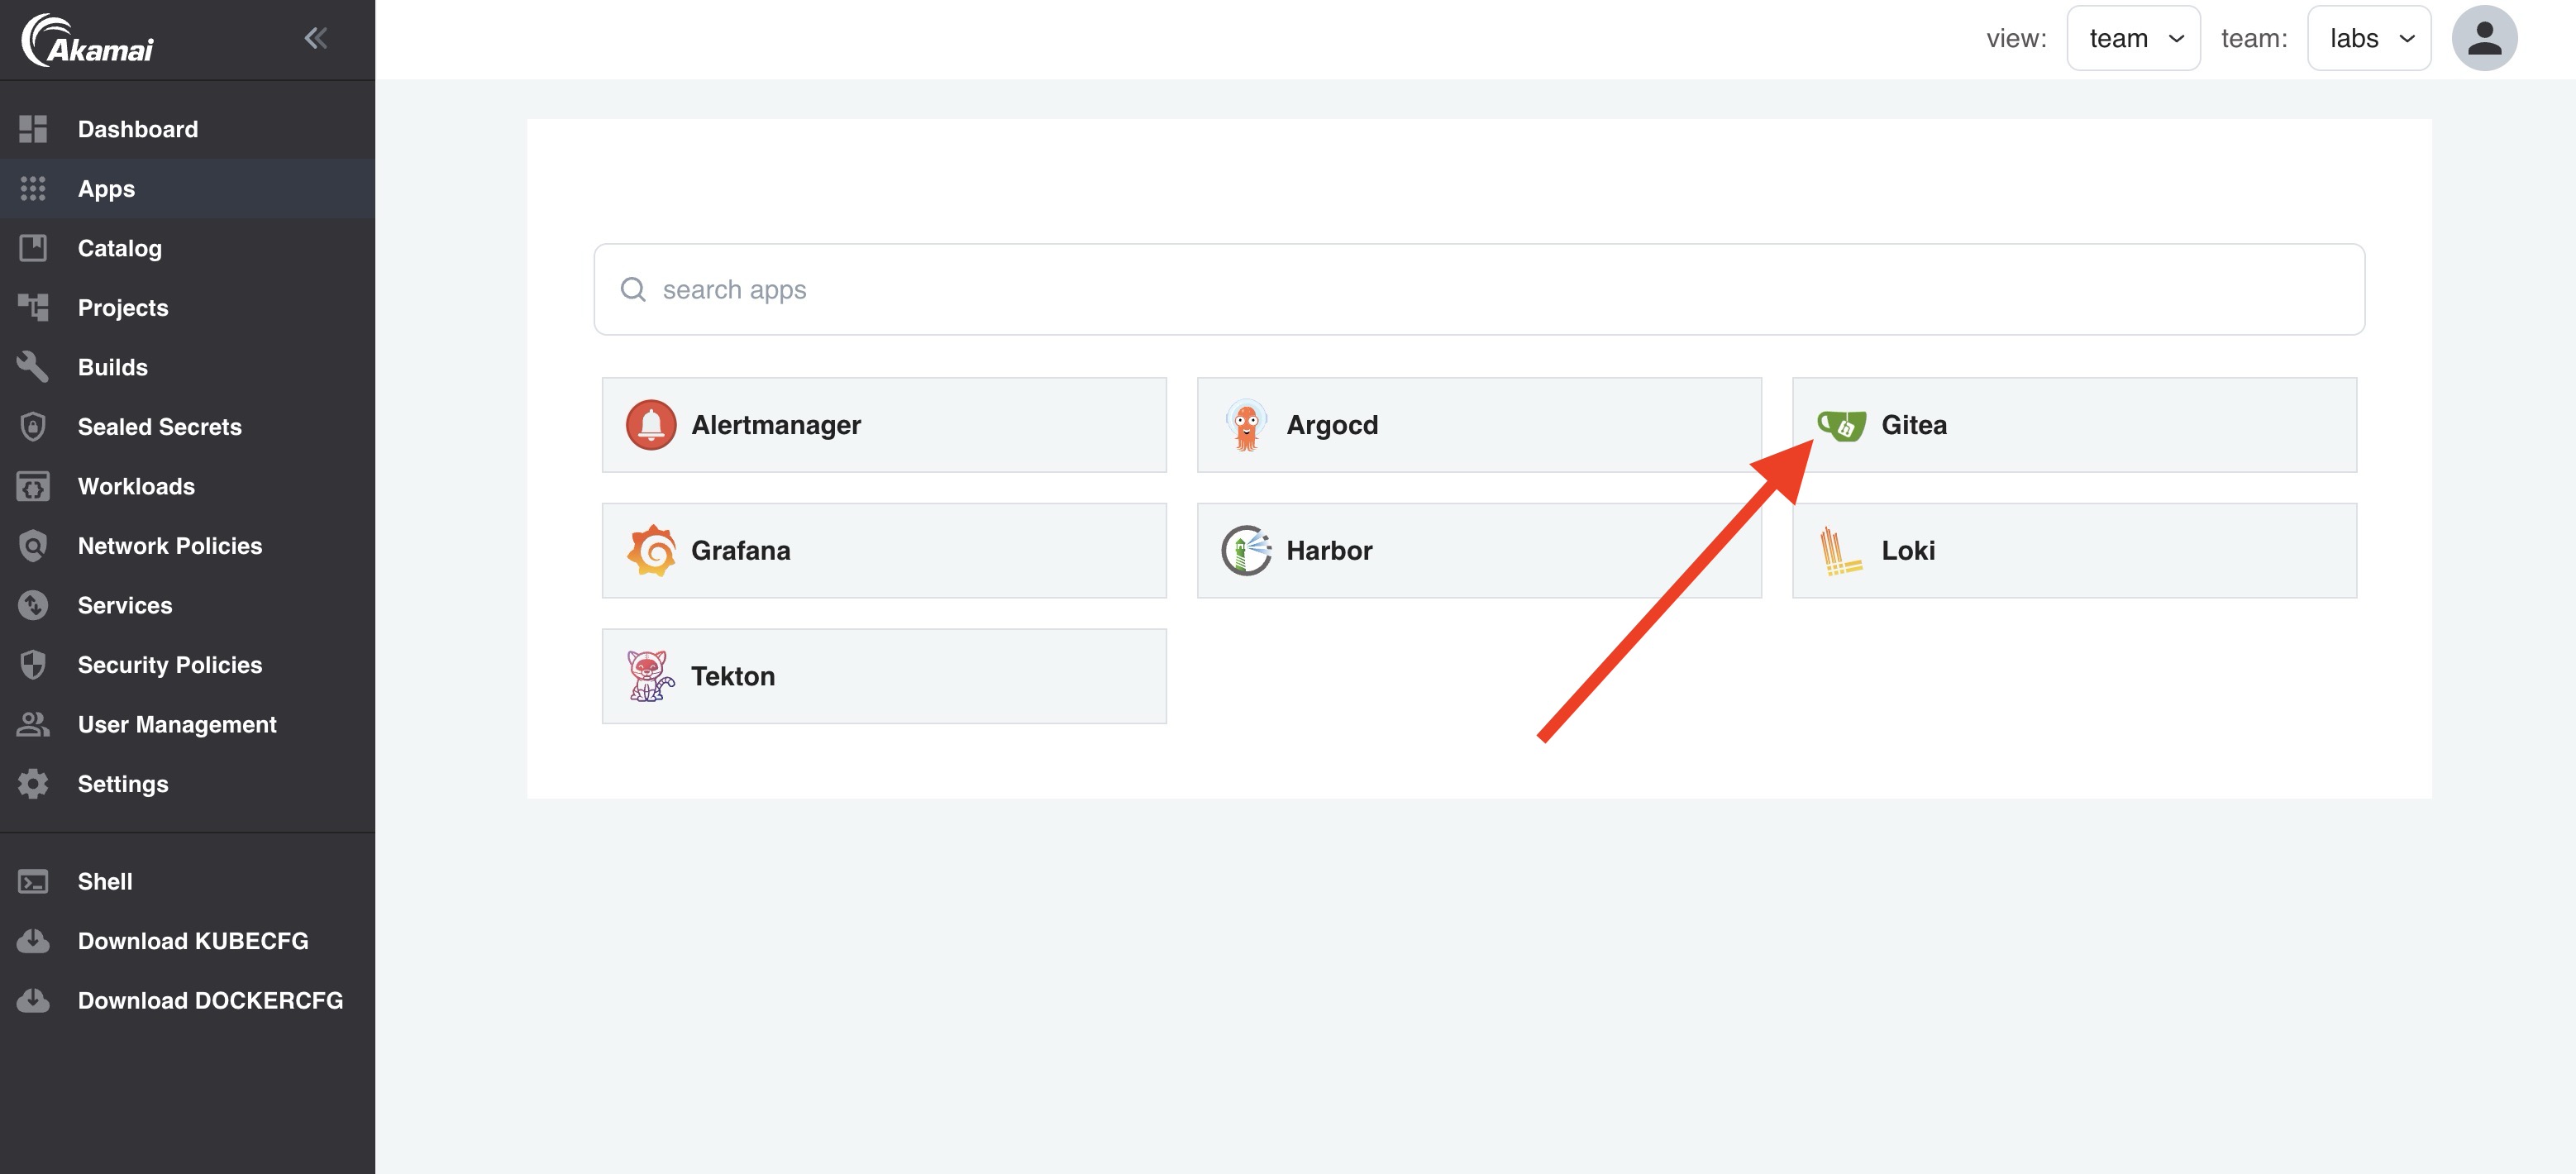Click the Tekton cat logo

click(x=650, y=676)
